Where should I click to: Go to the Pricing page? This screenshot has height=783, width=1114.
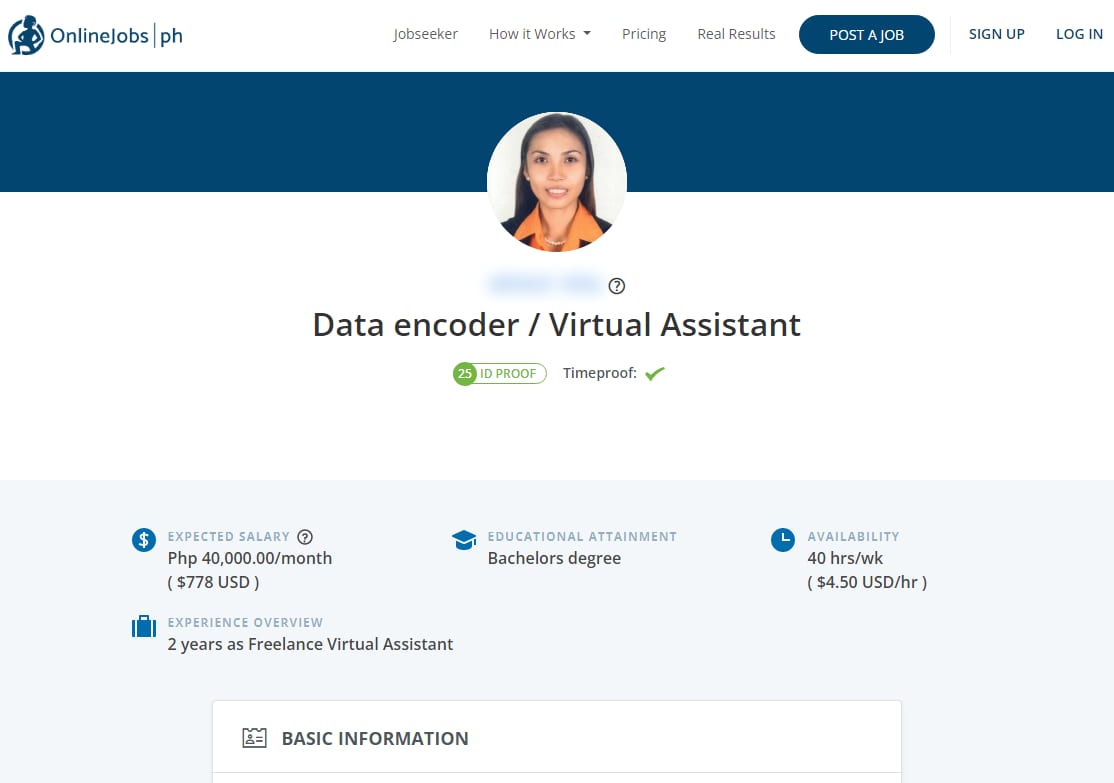click(644, 34)
